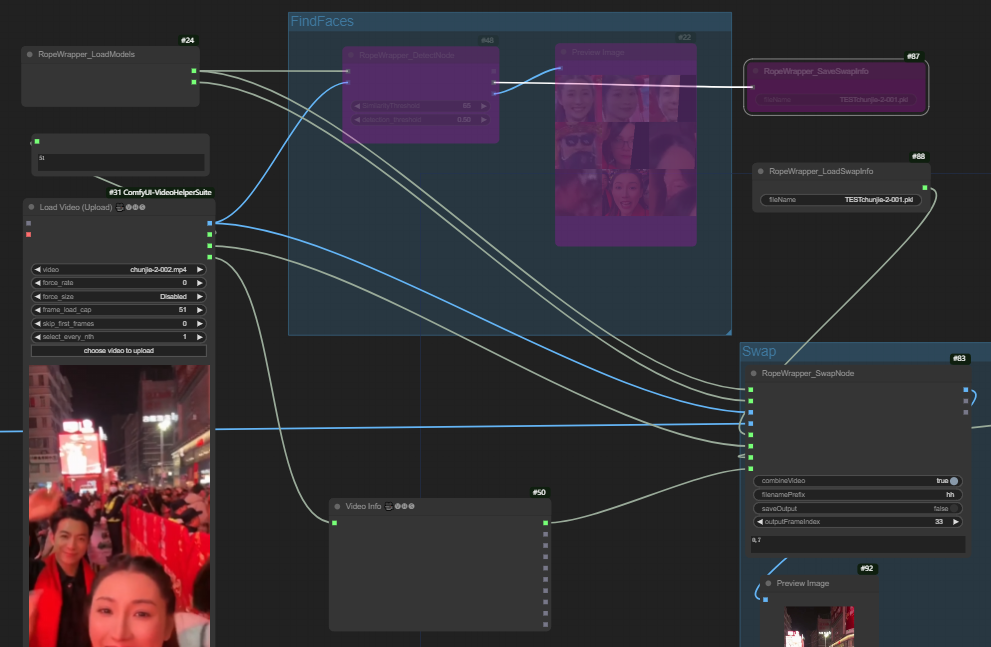
Task: Click the collapse dot on RopeWrapper_SwapNode
Action: tap(753, 373)
